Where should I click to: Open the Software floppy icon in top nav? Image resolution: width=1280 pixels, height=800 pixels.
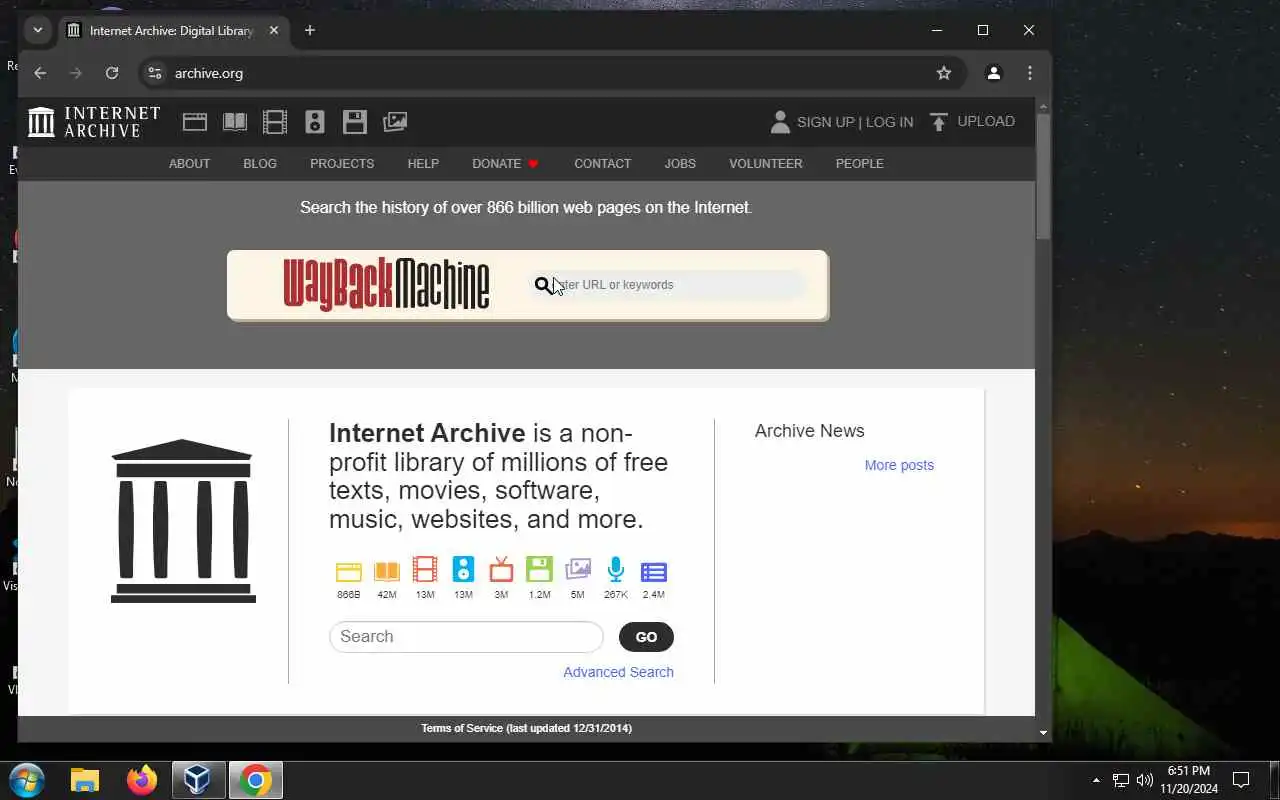(x=355, y=122)
